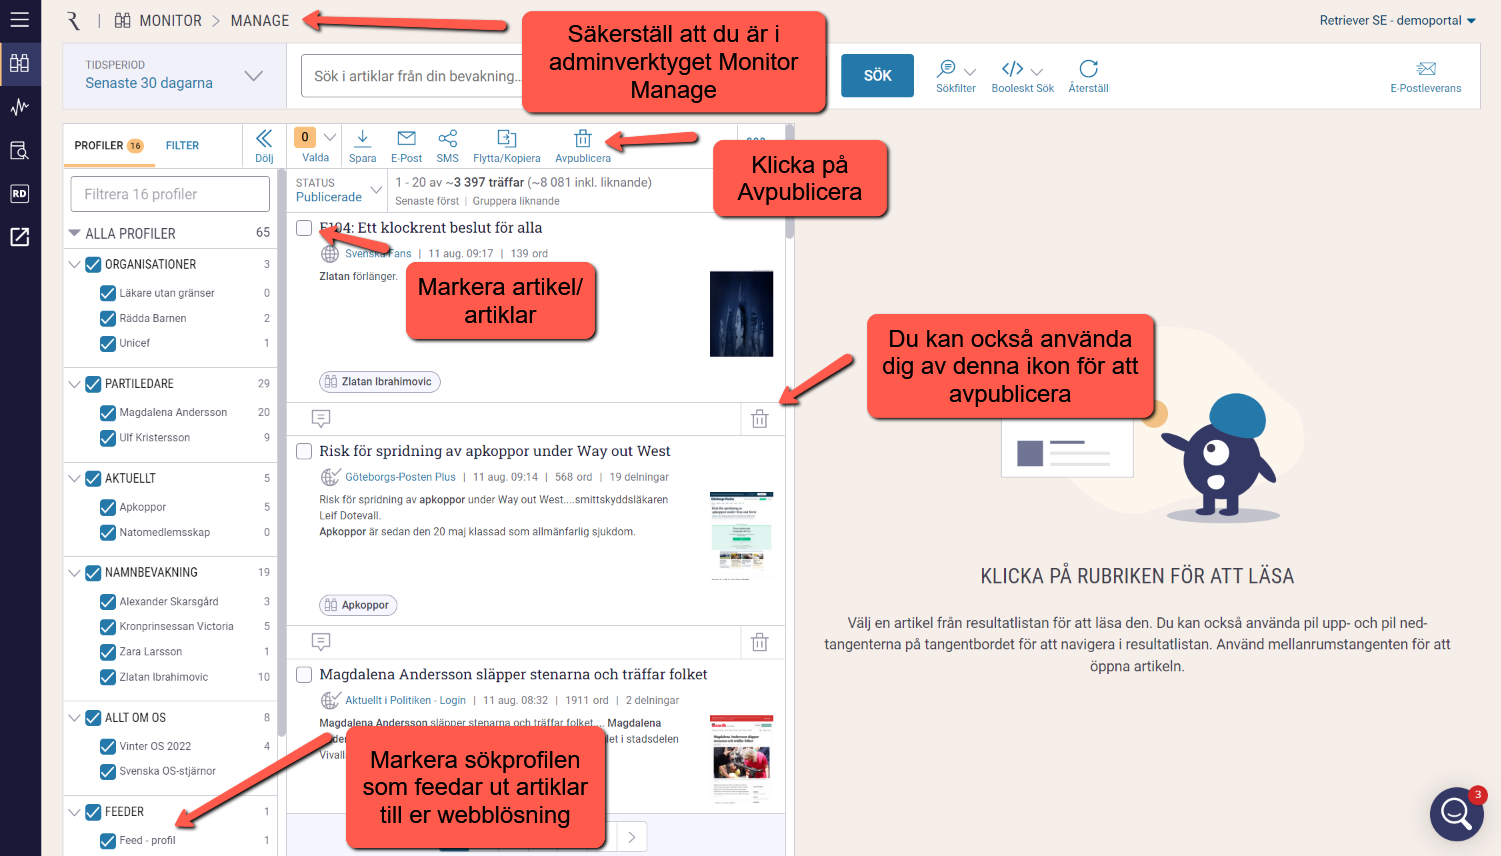The image size is (1501, 856).
Task: Click the Apkoppor profile tag
Action: (x=358, y=605)
